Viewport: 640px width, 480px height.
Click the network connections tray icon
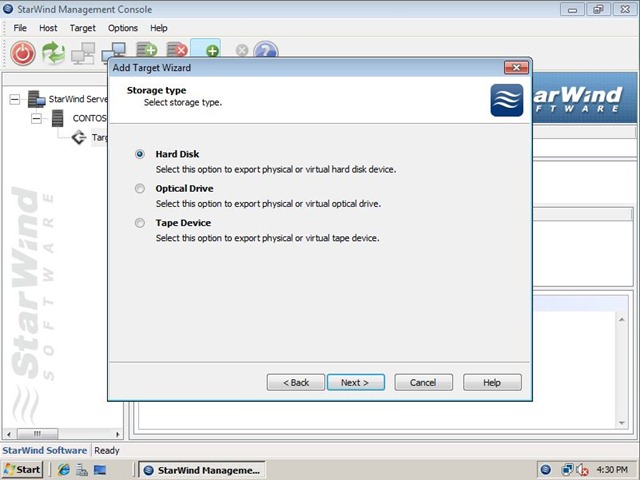[x=567, y=470]
